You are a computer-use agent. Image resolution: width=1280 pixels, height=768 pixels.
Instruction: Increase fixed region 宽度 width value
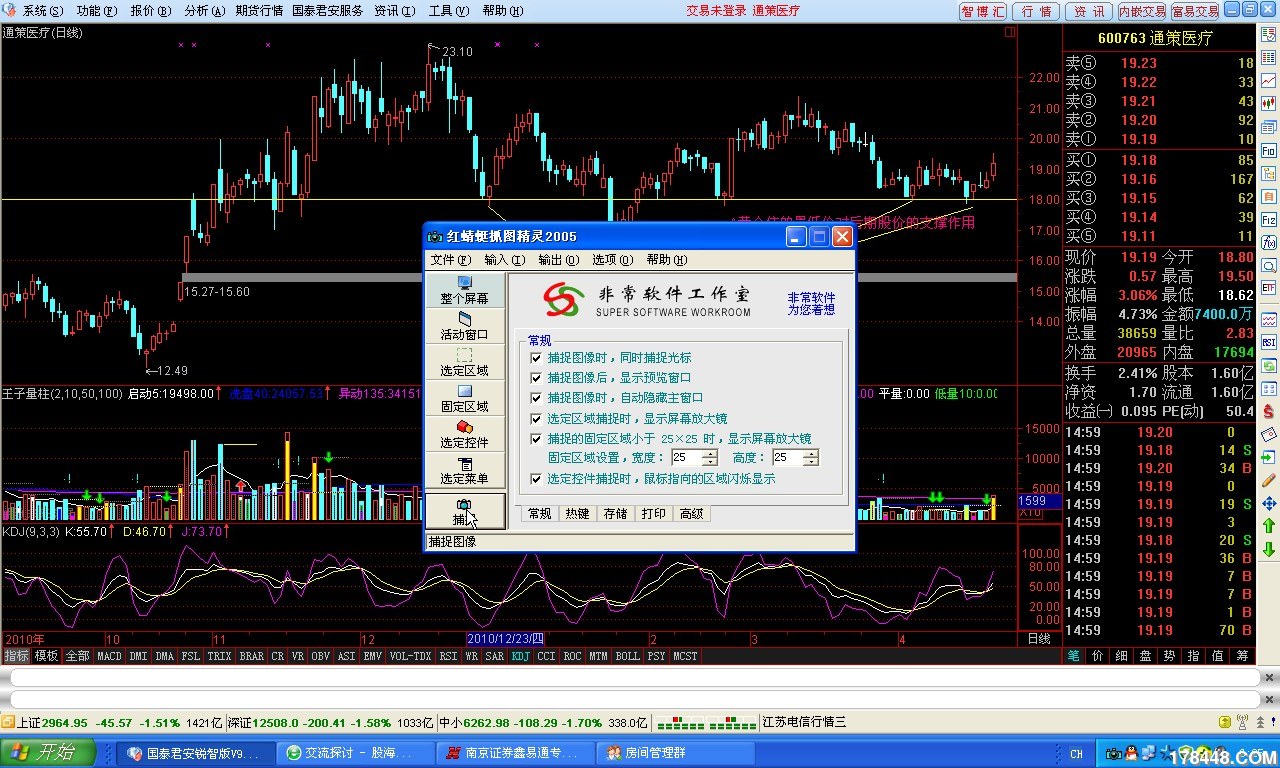pyautogui.click(x=710, y=453)
